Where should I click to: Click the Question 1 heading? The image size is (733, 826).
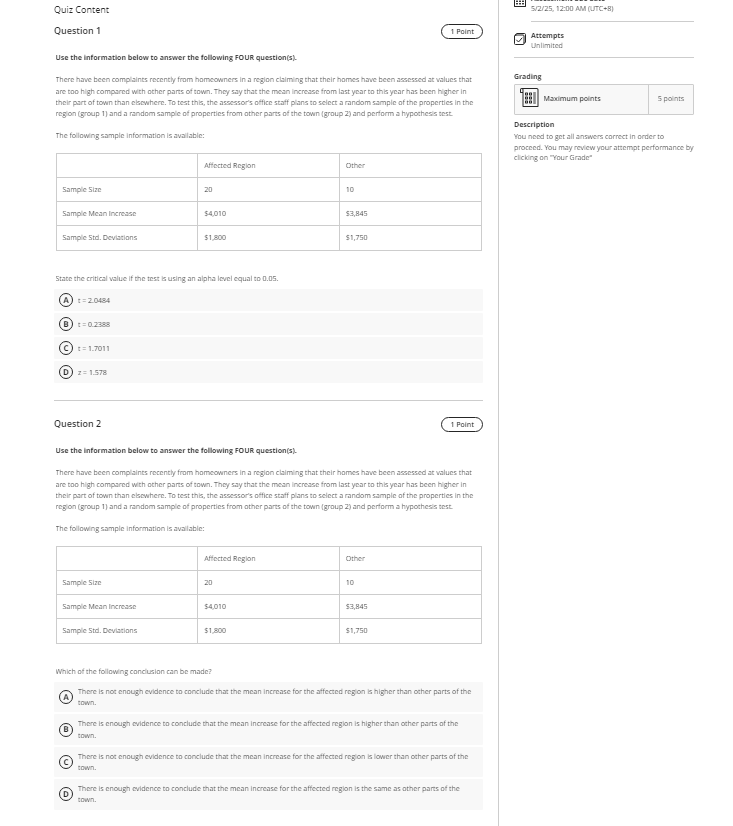pos(77,31)
